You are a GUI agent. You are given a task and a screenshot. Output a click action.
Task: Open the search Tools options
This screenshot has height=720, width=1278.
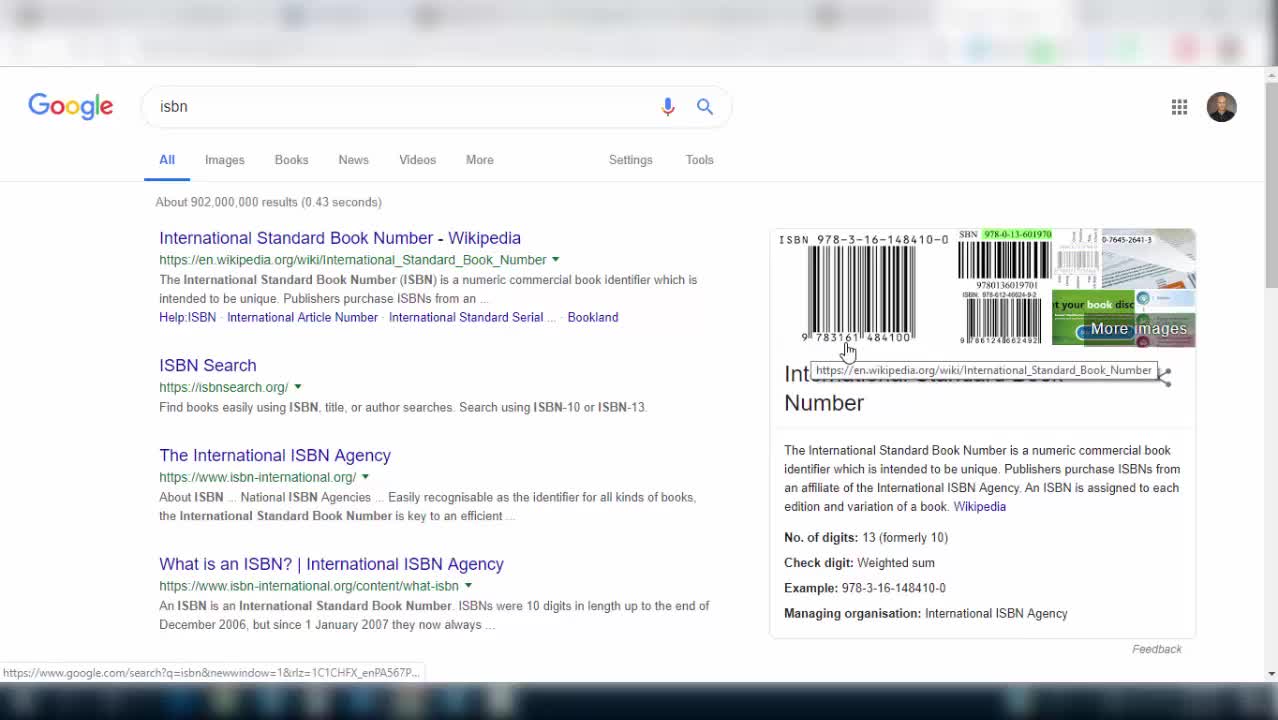click(699, 160)
